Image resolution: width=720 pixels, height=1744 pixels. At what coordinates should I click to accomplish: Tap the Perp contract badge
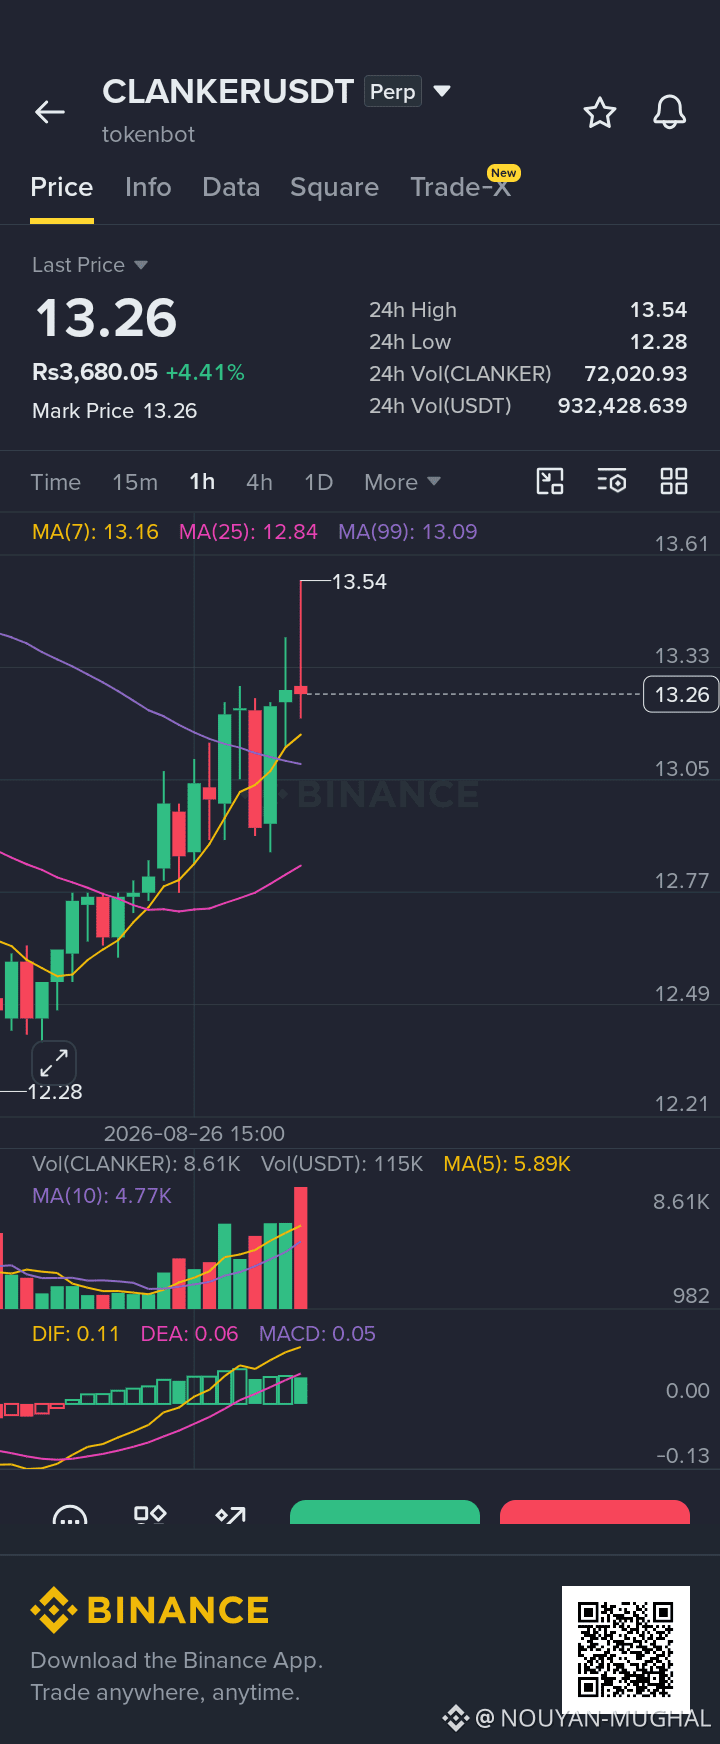tap(393, 91)
